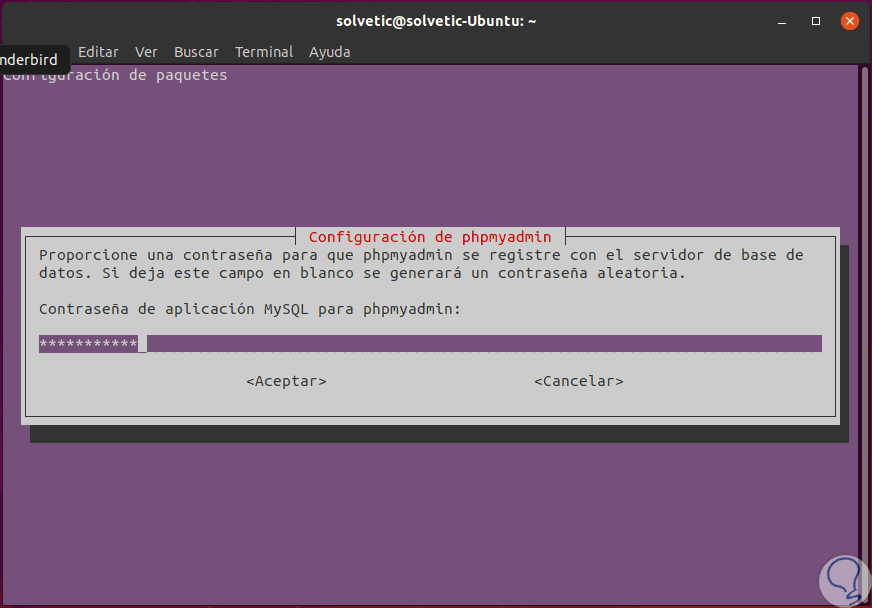The height and width of the screenshot is (608, 872).
Task: Open the Buscar menu
Action: pos(196,52)
